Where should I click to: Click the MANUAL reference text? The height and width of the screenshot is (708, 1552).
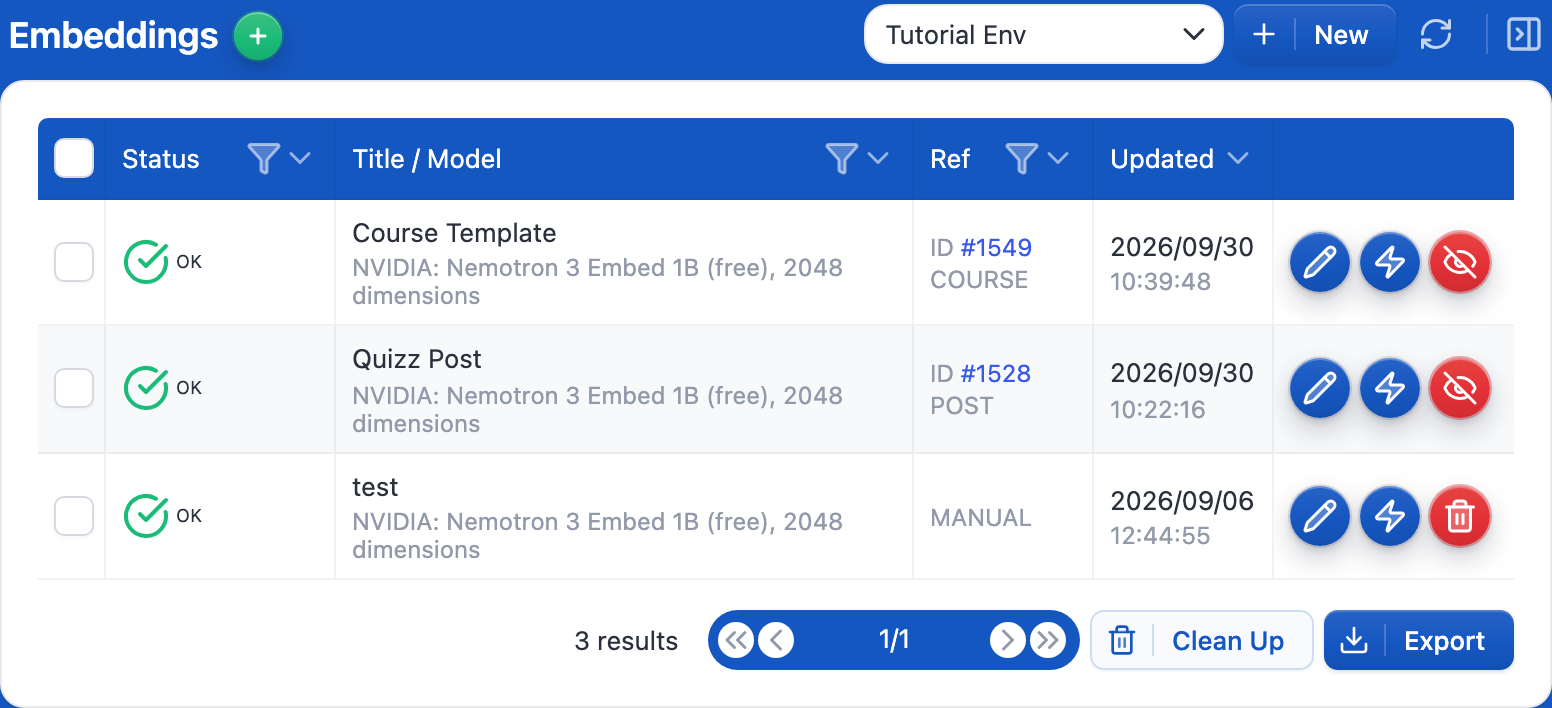pyautogui.click(x=981, y=518)
